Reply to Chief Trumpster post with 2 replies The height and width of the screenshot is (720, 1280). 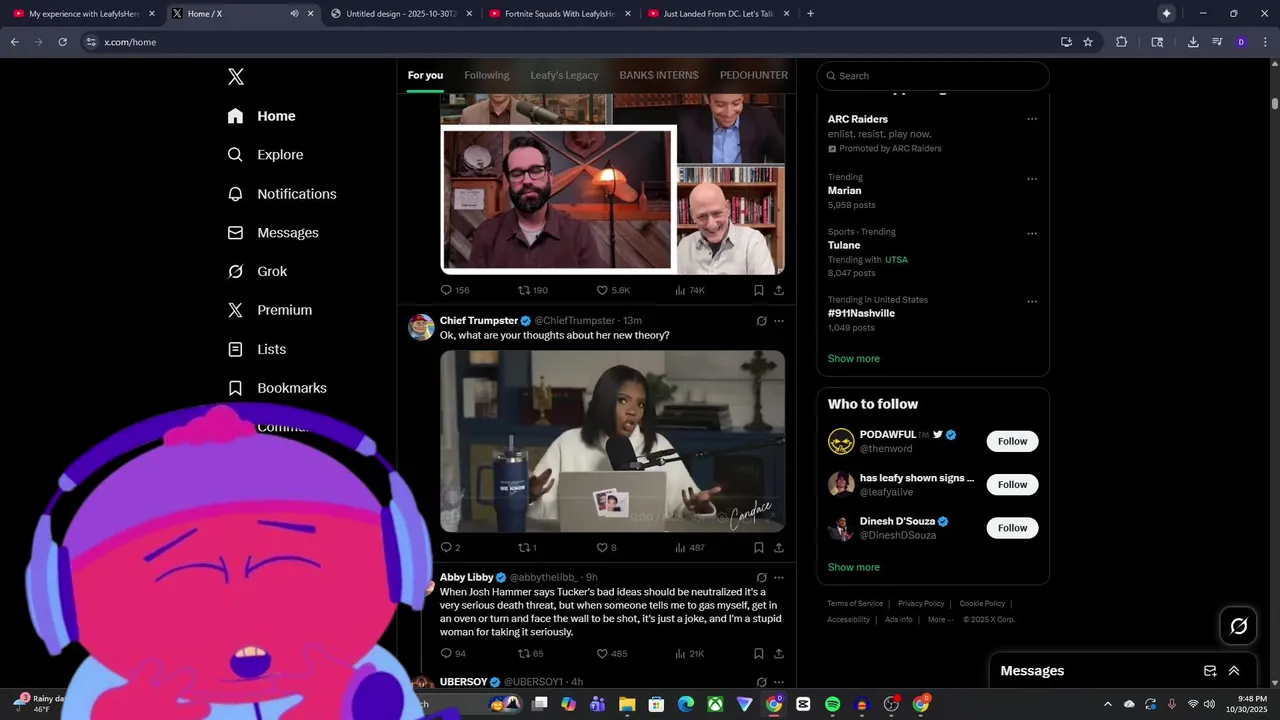[447, 548]
